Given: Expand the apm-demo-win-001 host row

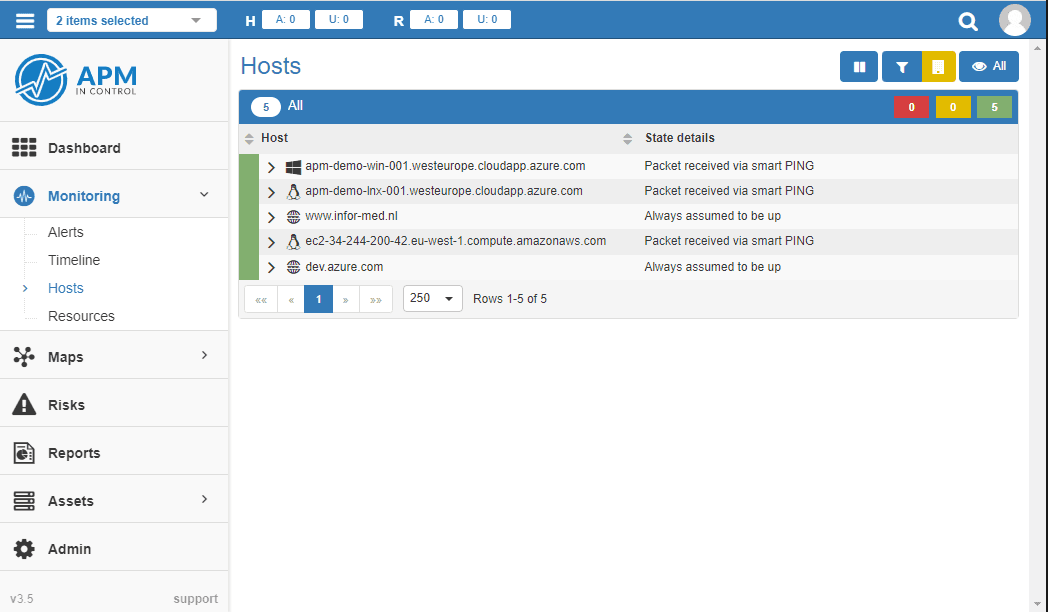Looking at the screenshot, I should coord(271,167).
